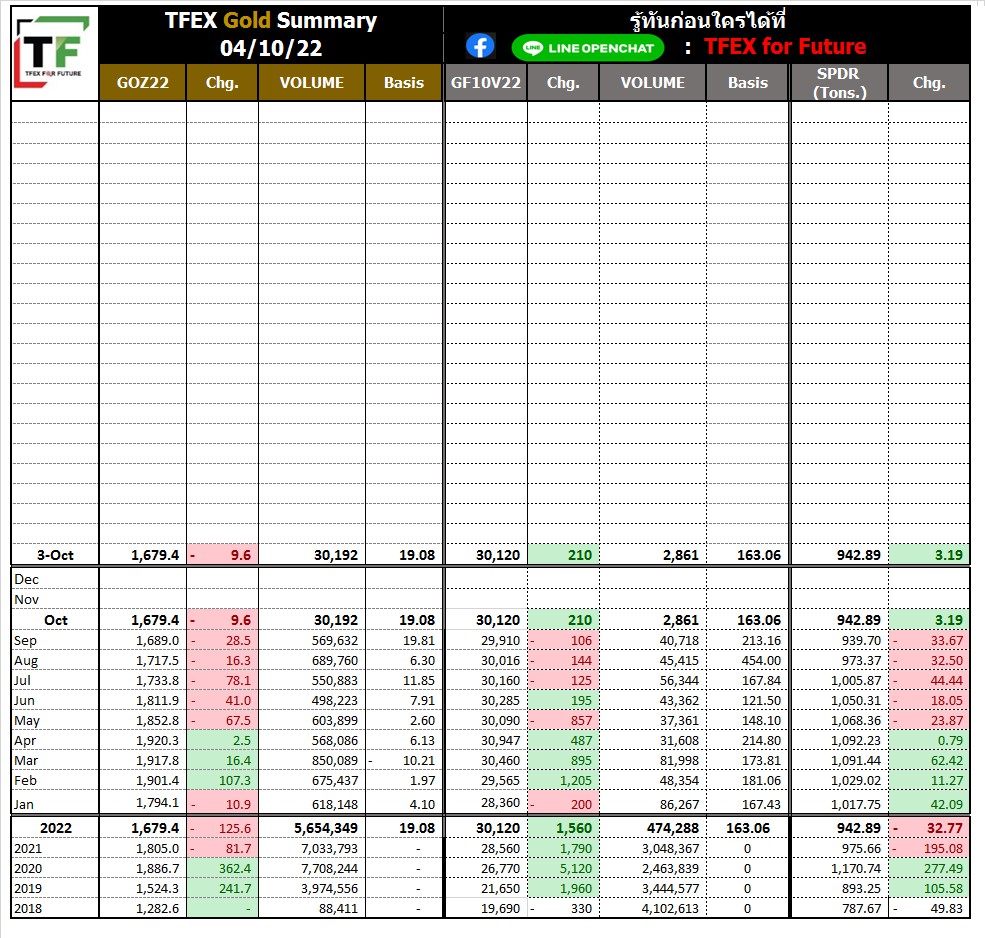This screenshot has width=985, height=938.
Task: Click the 2020 GF10V22 change cell 5,120
Action: click(x=563, y=869)
